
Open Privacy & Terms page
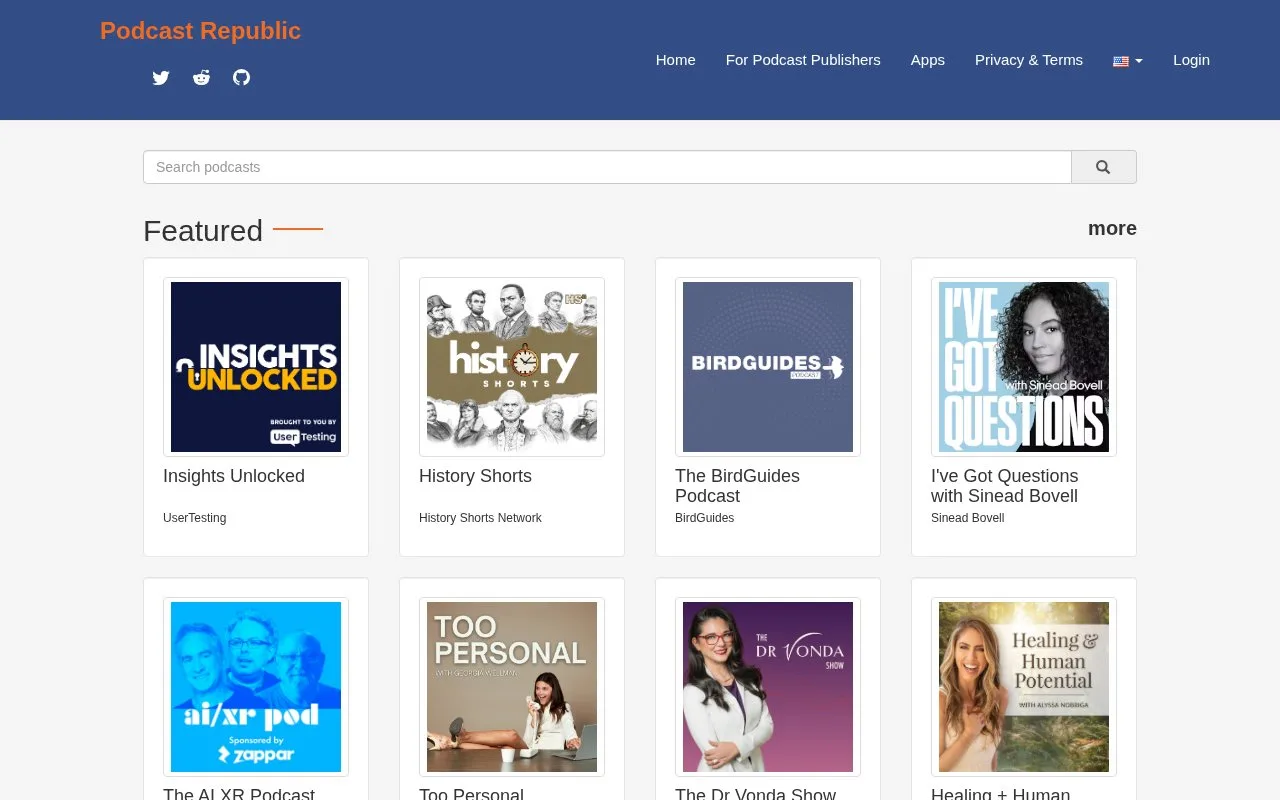[x=1029, y=60]
